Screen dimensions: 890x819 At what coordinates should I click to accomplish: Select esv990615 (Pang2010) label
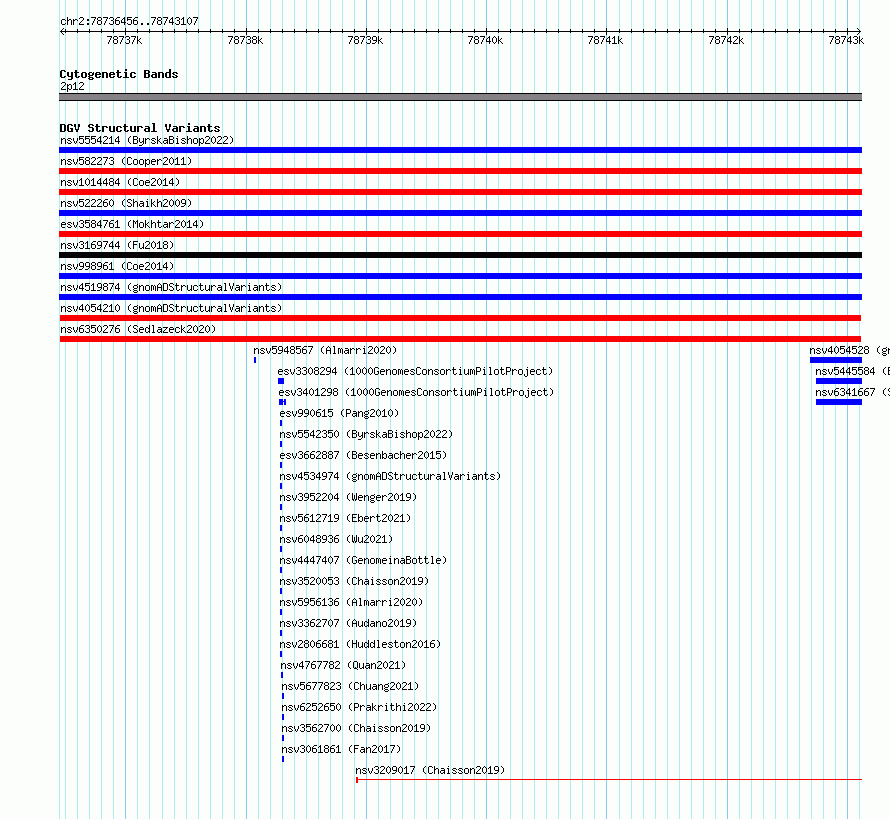339,413
